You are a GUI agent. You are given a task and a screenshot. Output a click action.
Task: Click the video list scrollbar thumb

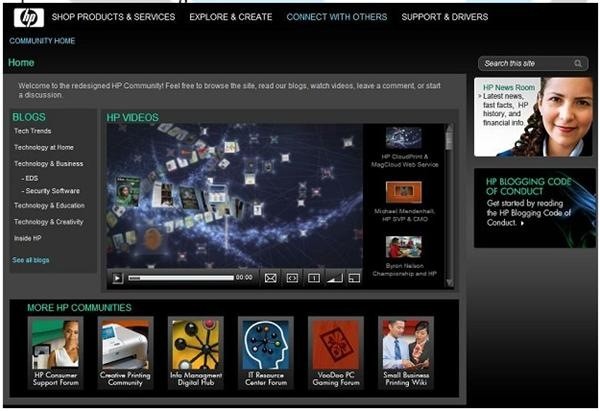coord(450,138)
